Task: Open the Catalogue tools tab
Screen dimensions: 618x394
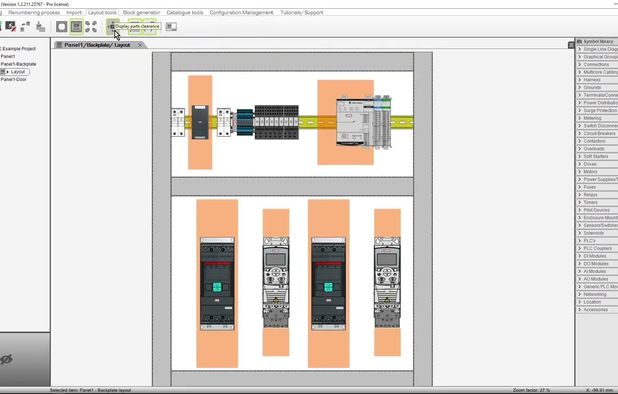Action: coord(185,13)
